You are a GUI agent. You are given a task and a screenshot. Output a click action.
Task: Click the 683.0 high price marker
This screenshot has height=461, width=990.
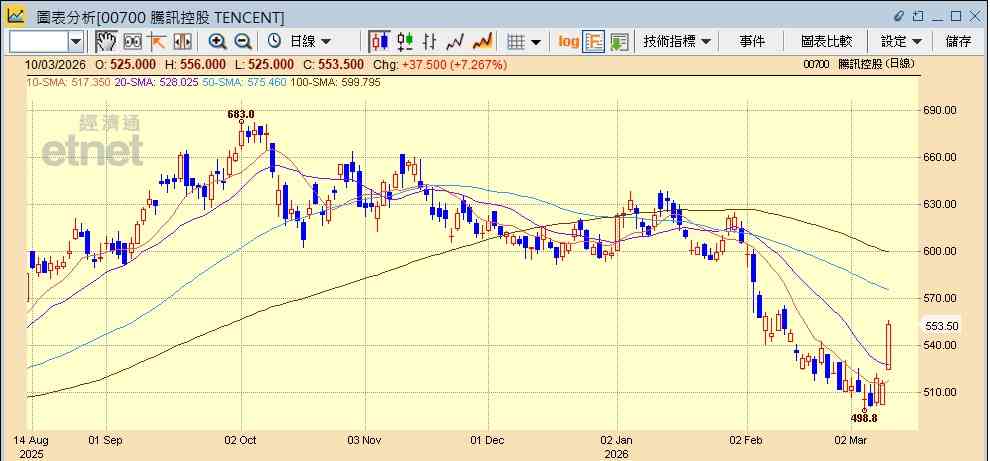[241, 114]
